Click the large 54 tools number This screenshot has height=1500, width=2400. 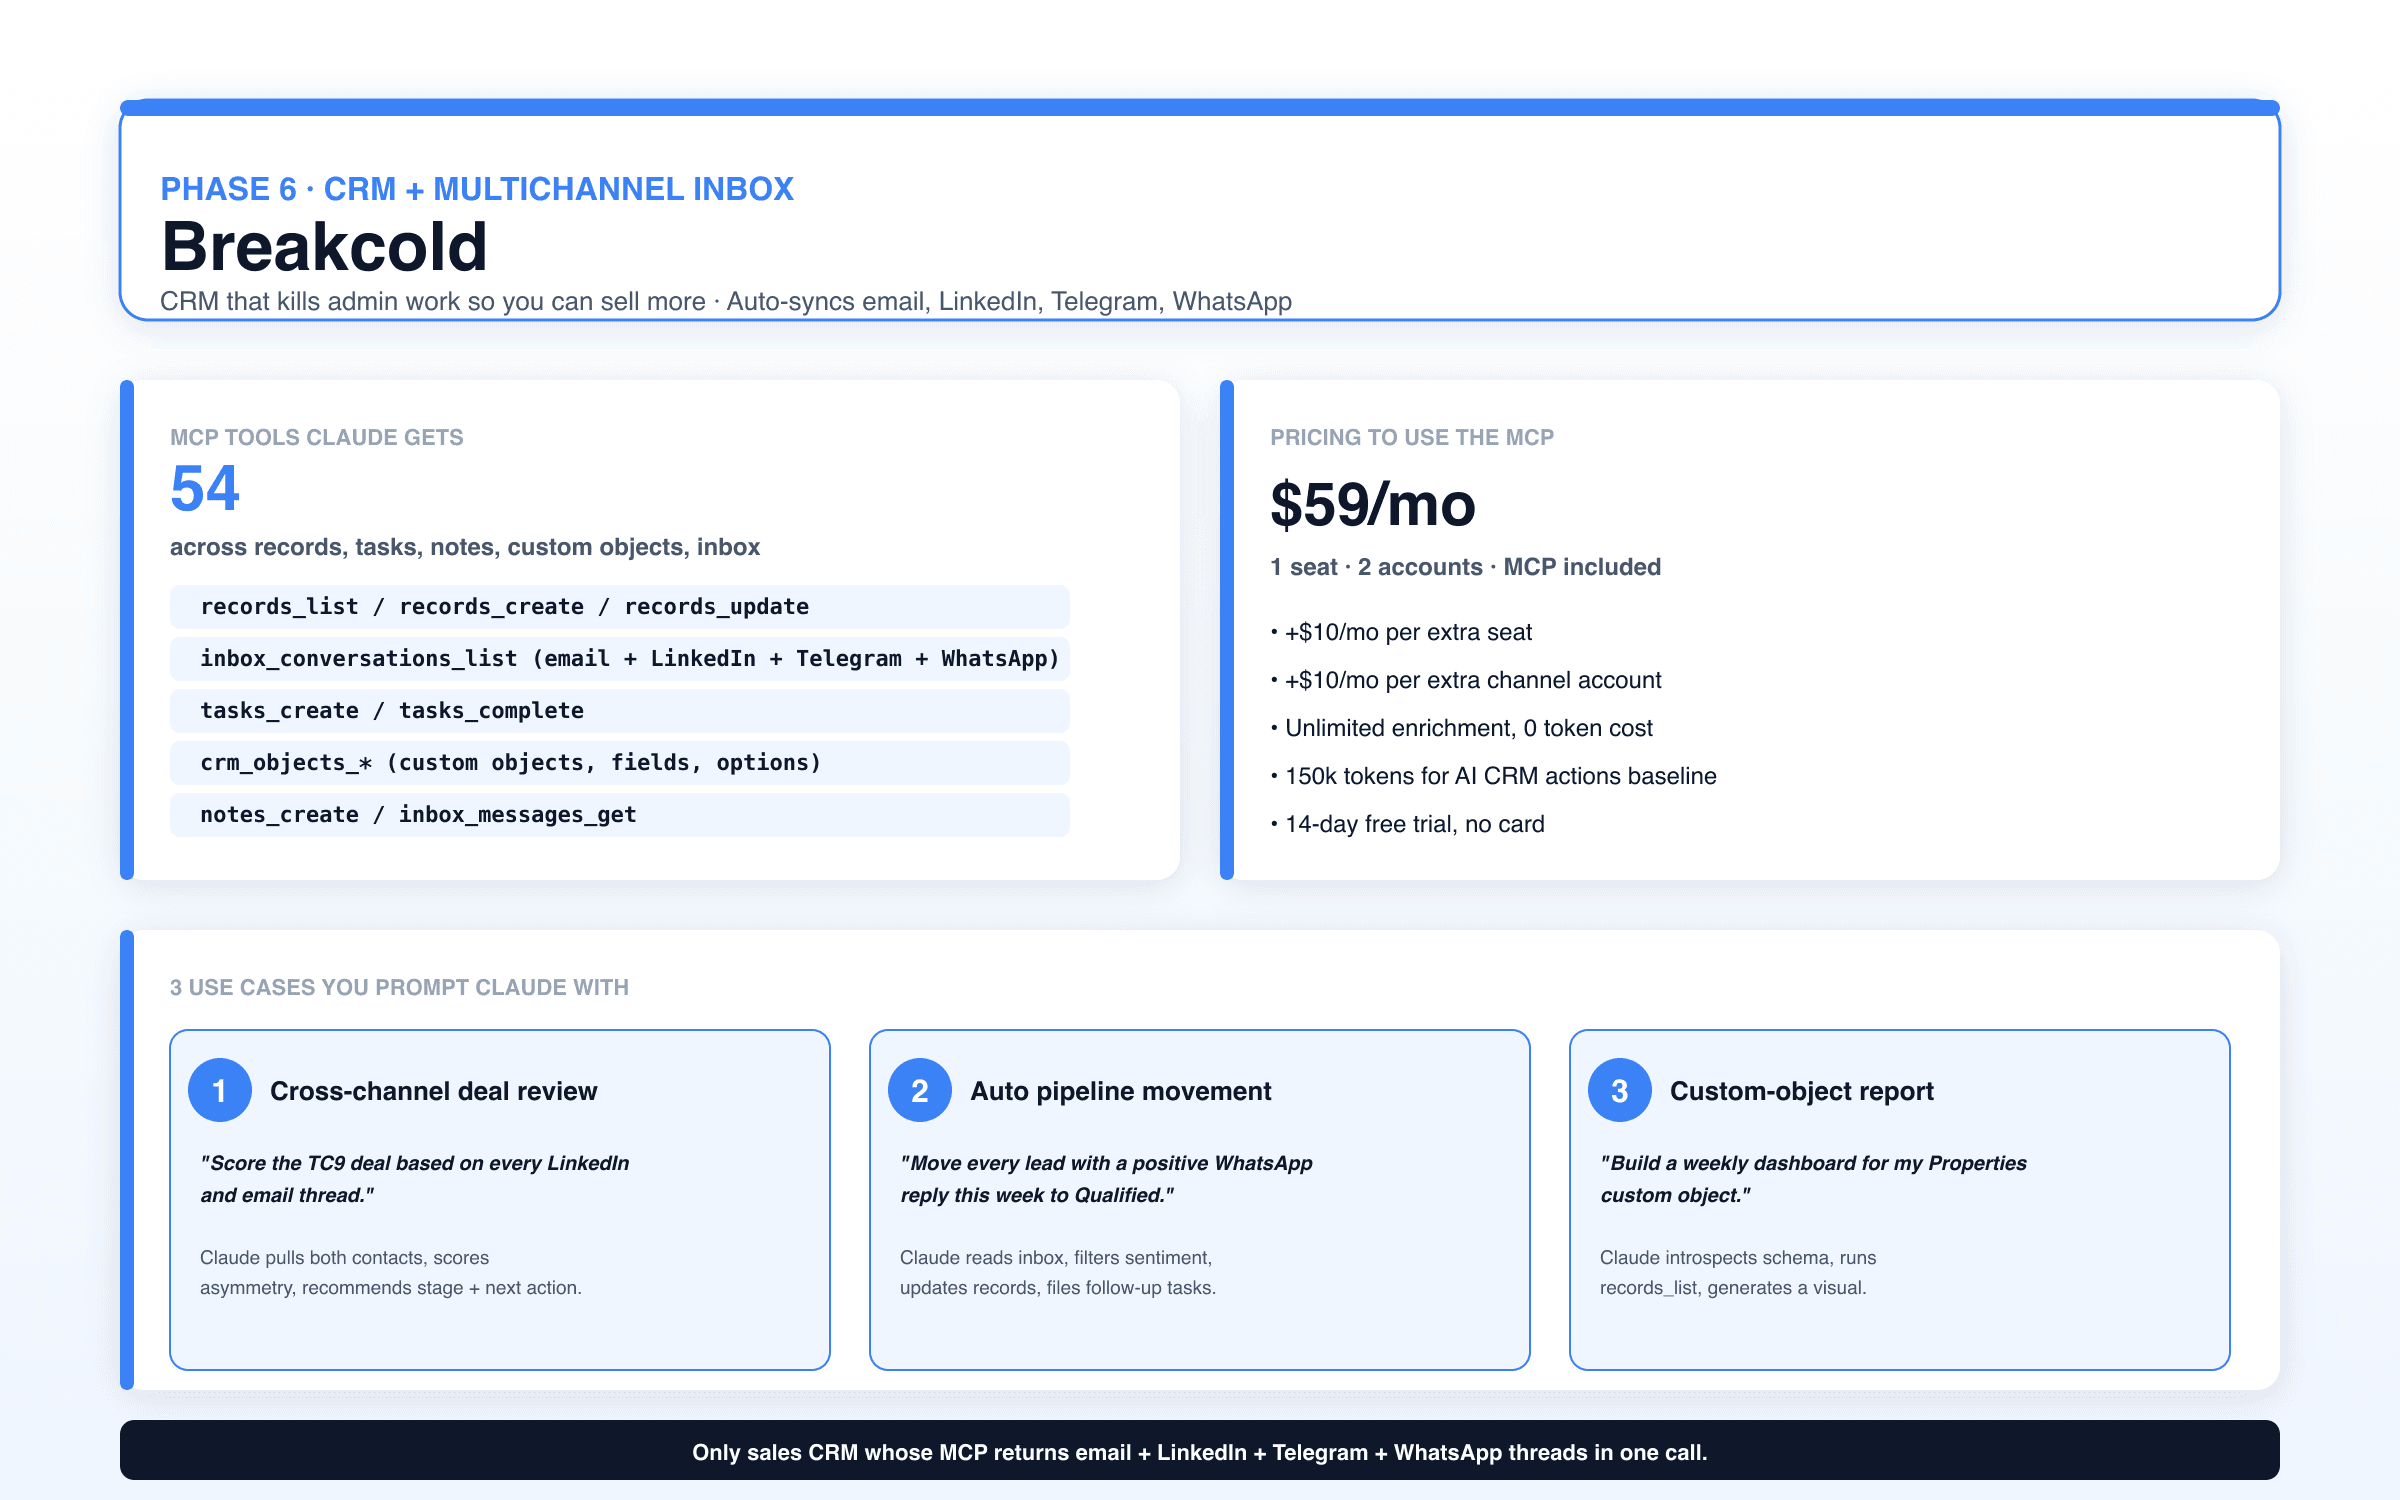click(205, 488)
